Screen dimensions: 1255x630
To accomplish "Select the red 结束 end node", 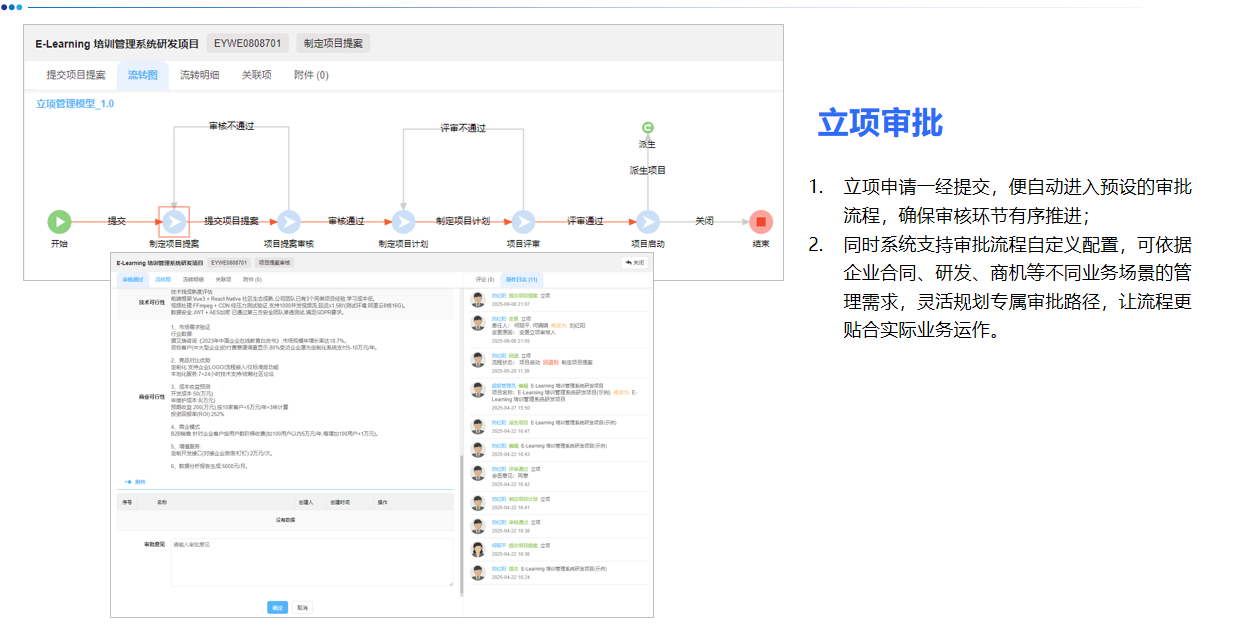I will click(760, 221).
